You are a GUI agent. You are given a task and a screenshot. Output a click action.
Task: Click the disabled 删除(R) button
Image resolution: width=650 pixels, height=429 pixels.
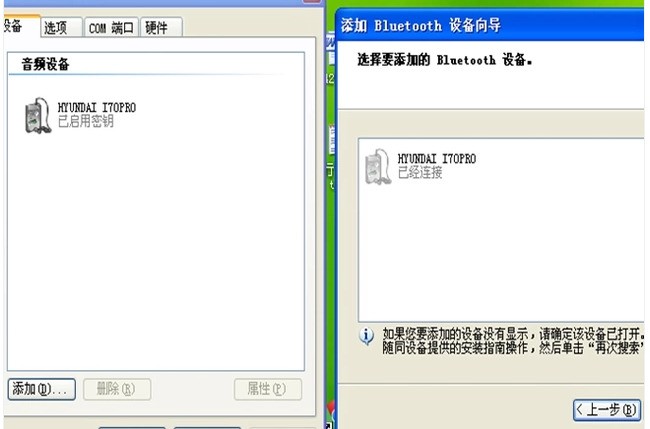[x=116, y=389]
